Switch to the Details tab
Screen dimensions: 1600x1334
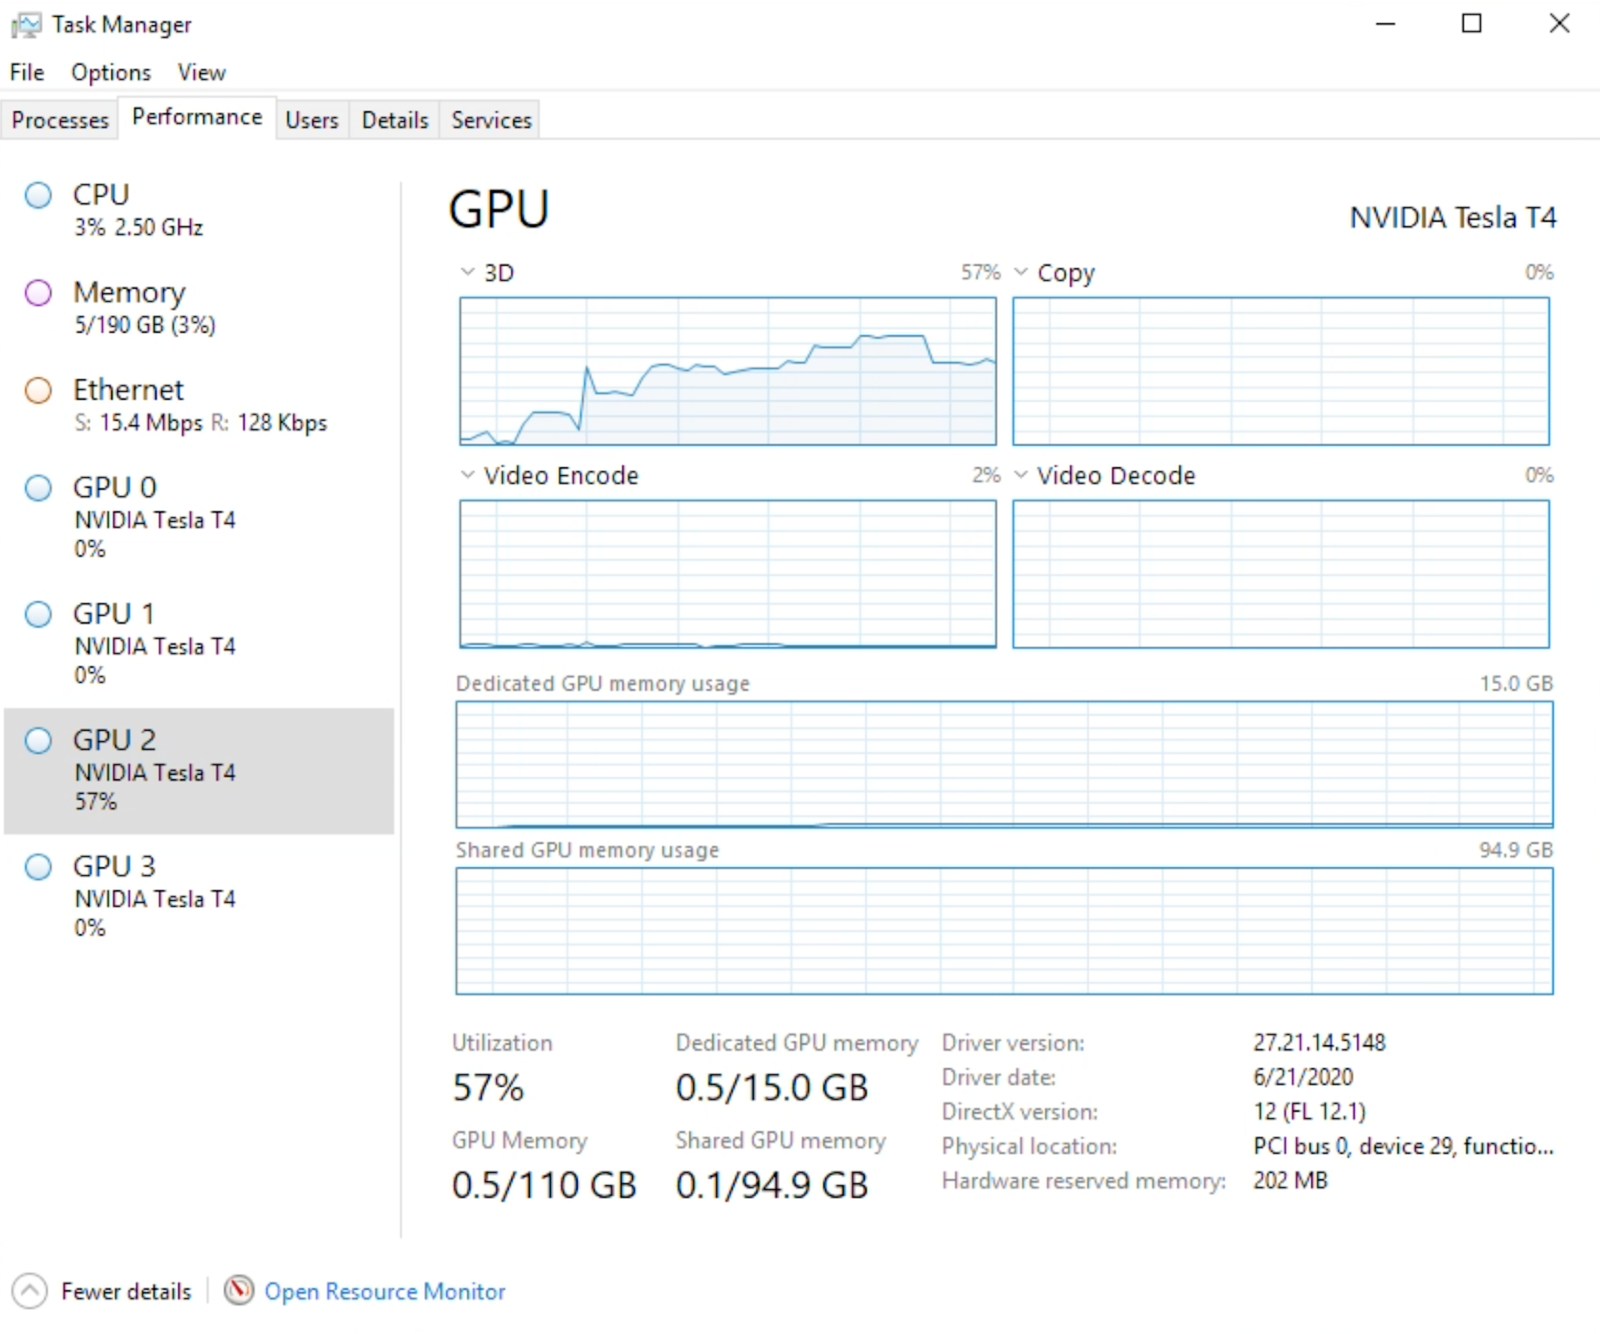pyautogui.click(x=394, y=120)
